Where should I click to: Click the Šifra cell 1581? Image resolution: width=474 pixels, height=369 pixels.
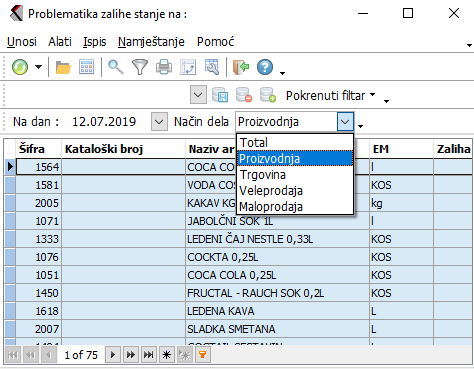39,185
